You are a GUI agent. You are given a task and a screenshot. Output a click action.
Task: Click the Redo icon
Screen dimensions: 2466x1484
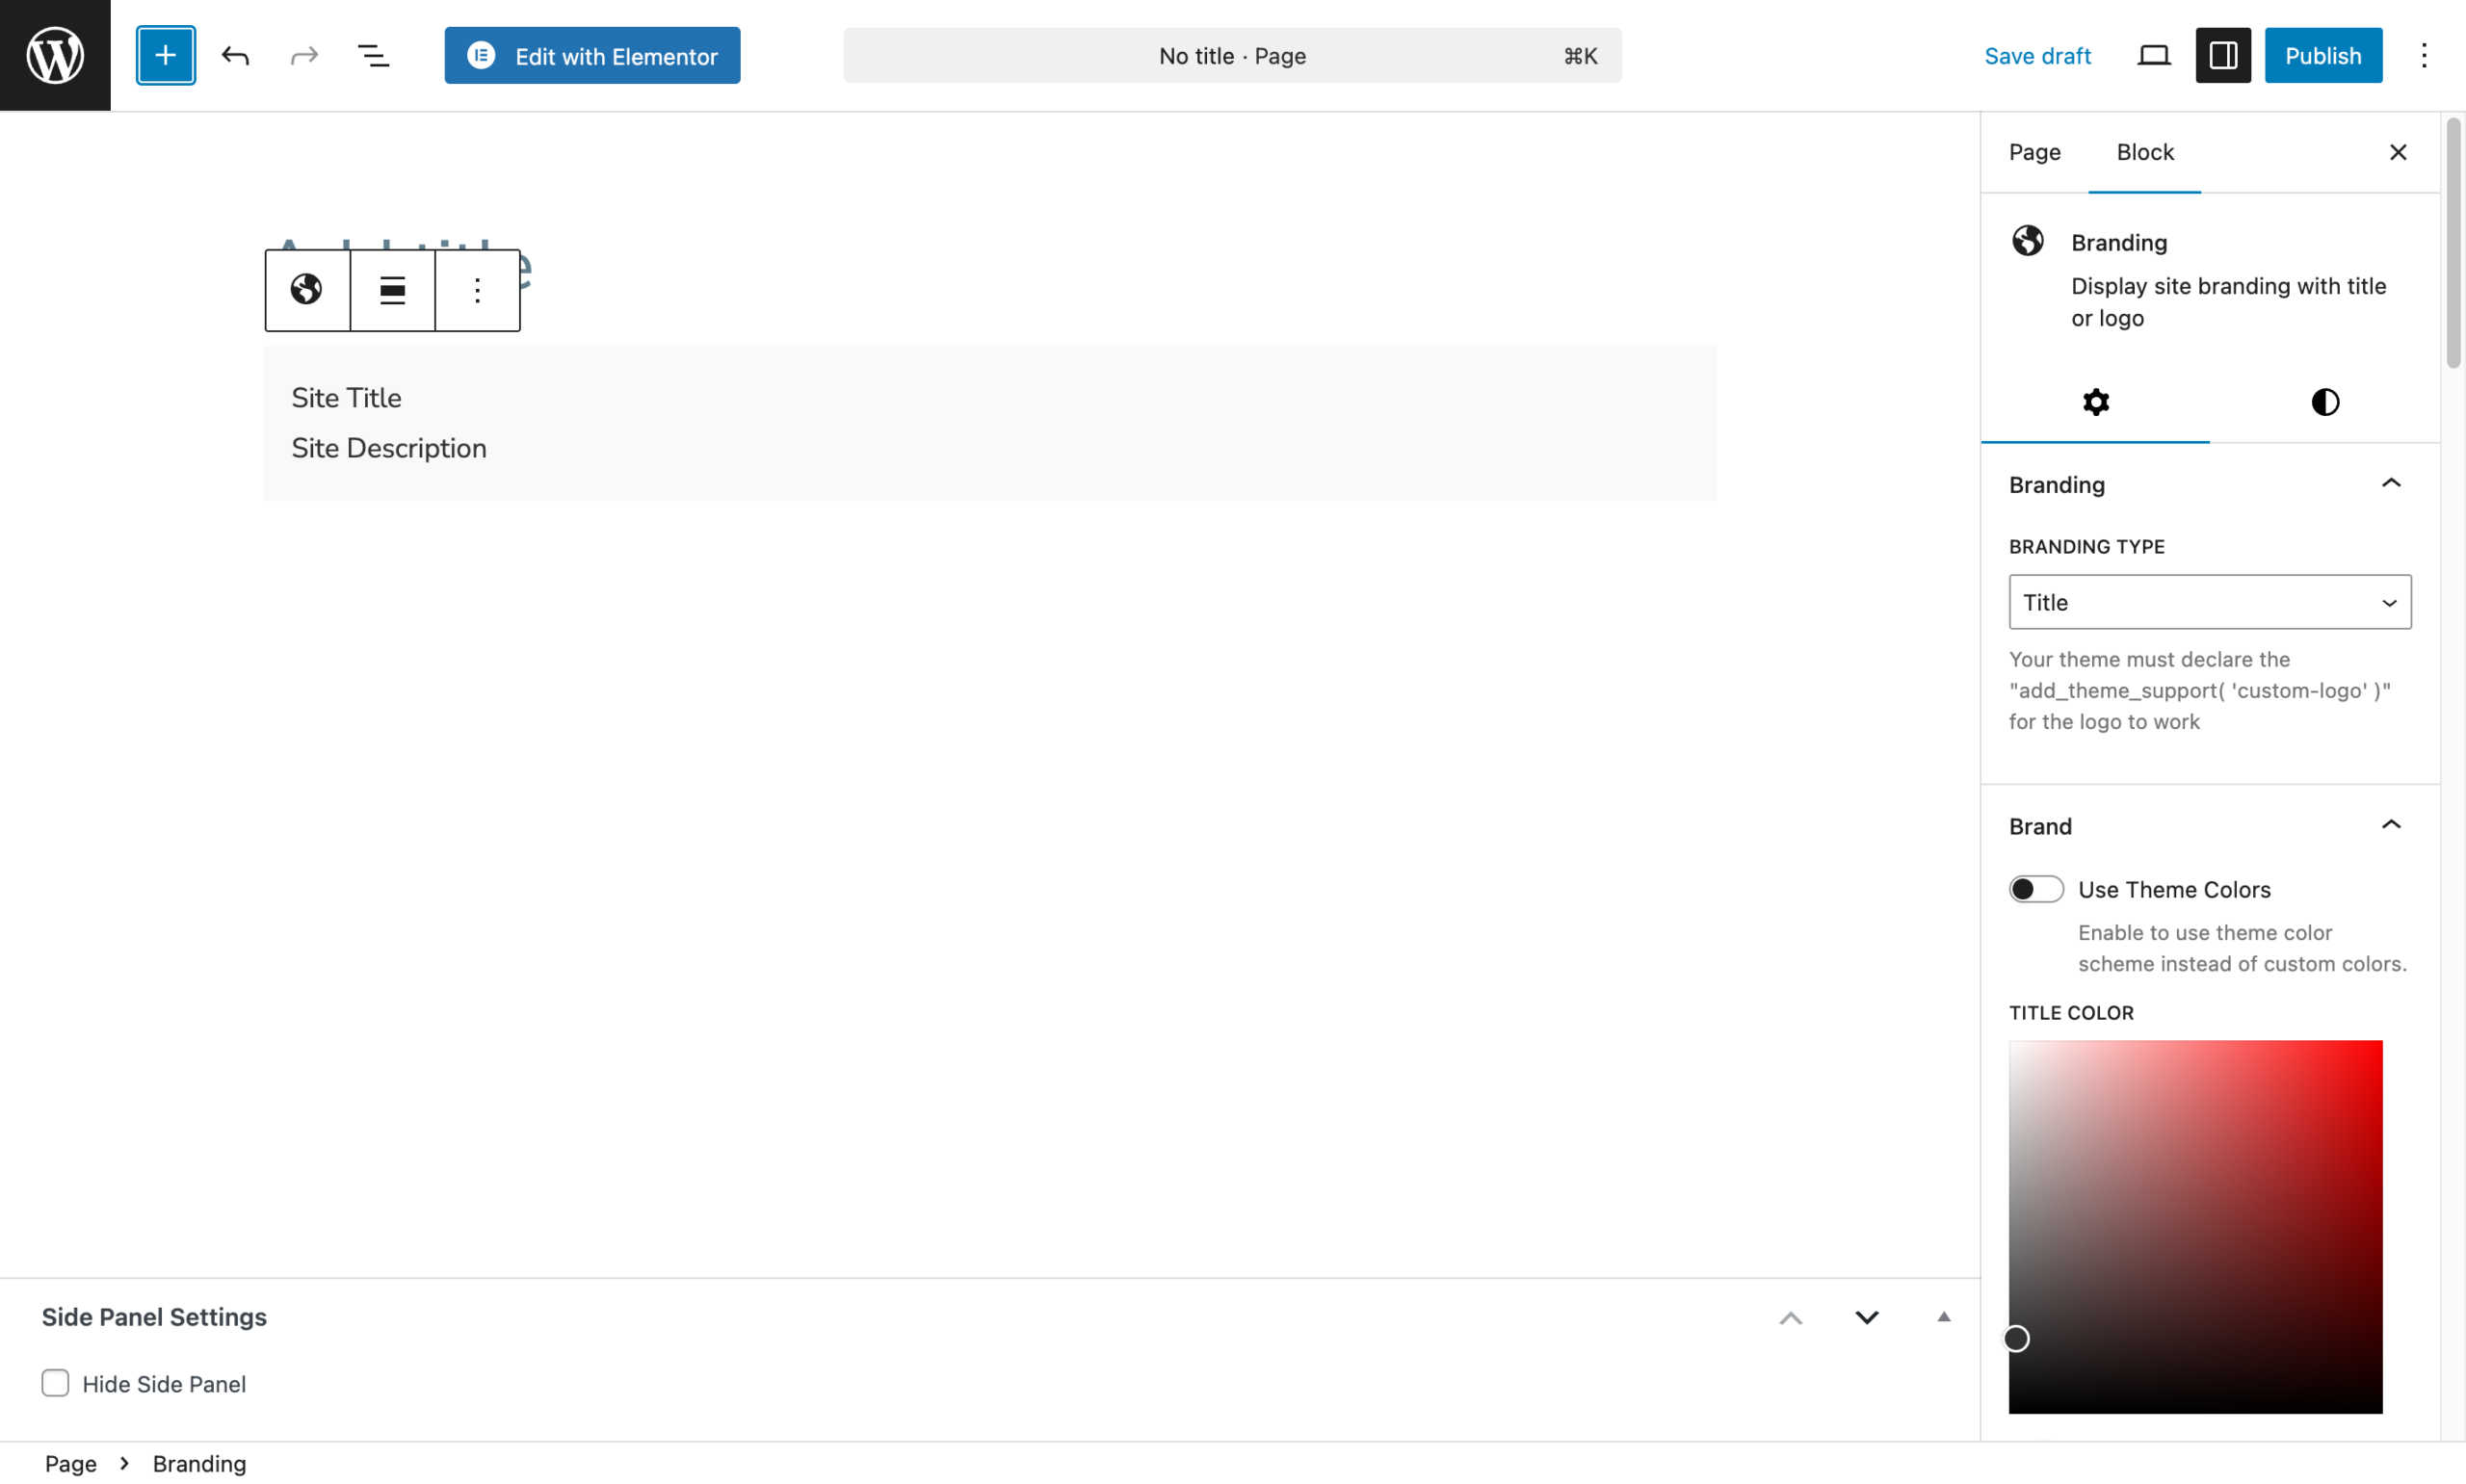click(304, 55)
